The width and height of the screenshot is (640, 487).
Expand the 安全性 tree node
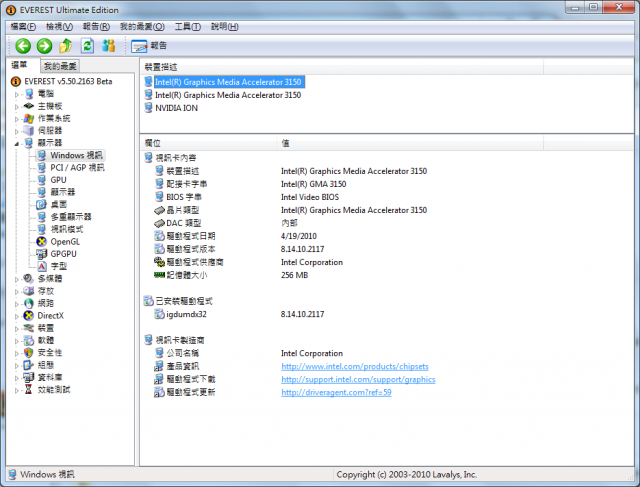point(17,353)
